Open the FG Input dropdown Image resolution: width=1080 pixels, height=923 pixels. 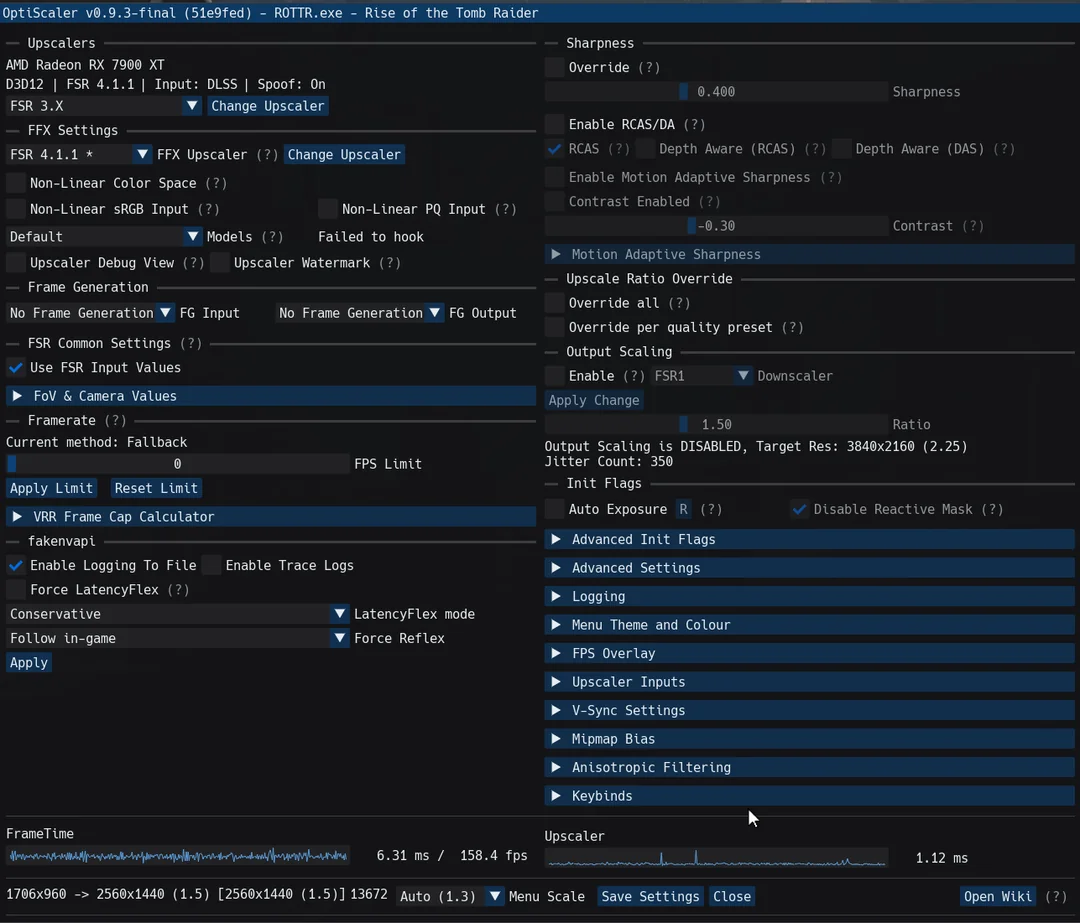click(x=90, y=313)
